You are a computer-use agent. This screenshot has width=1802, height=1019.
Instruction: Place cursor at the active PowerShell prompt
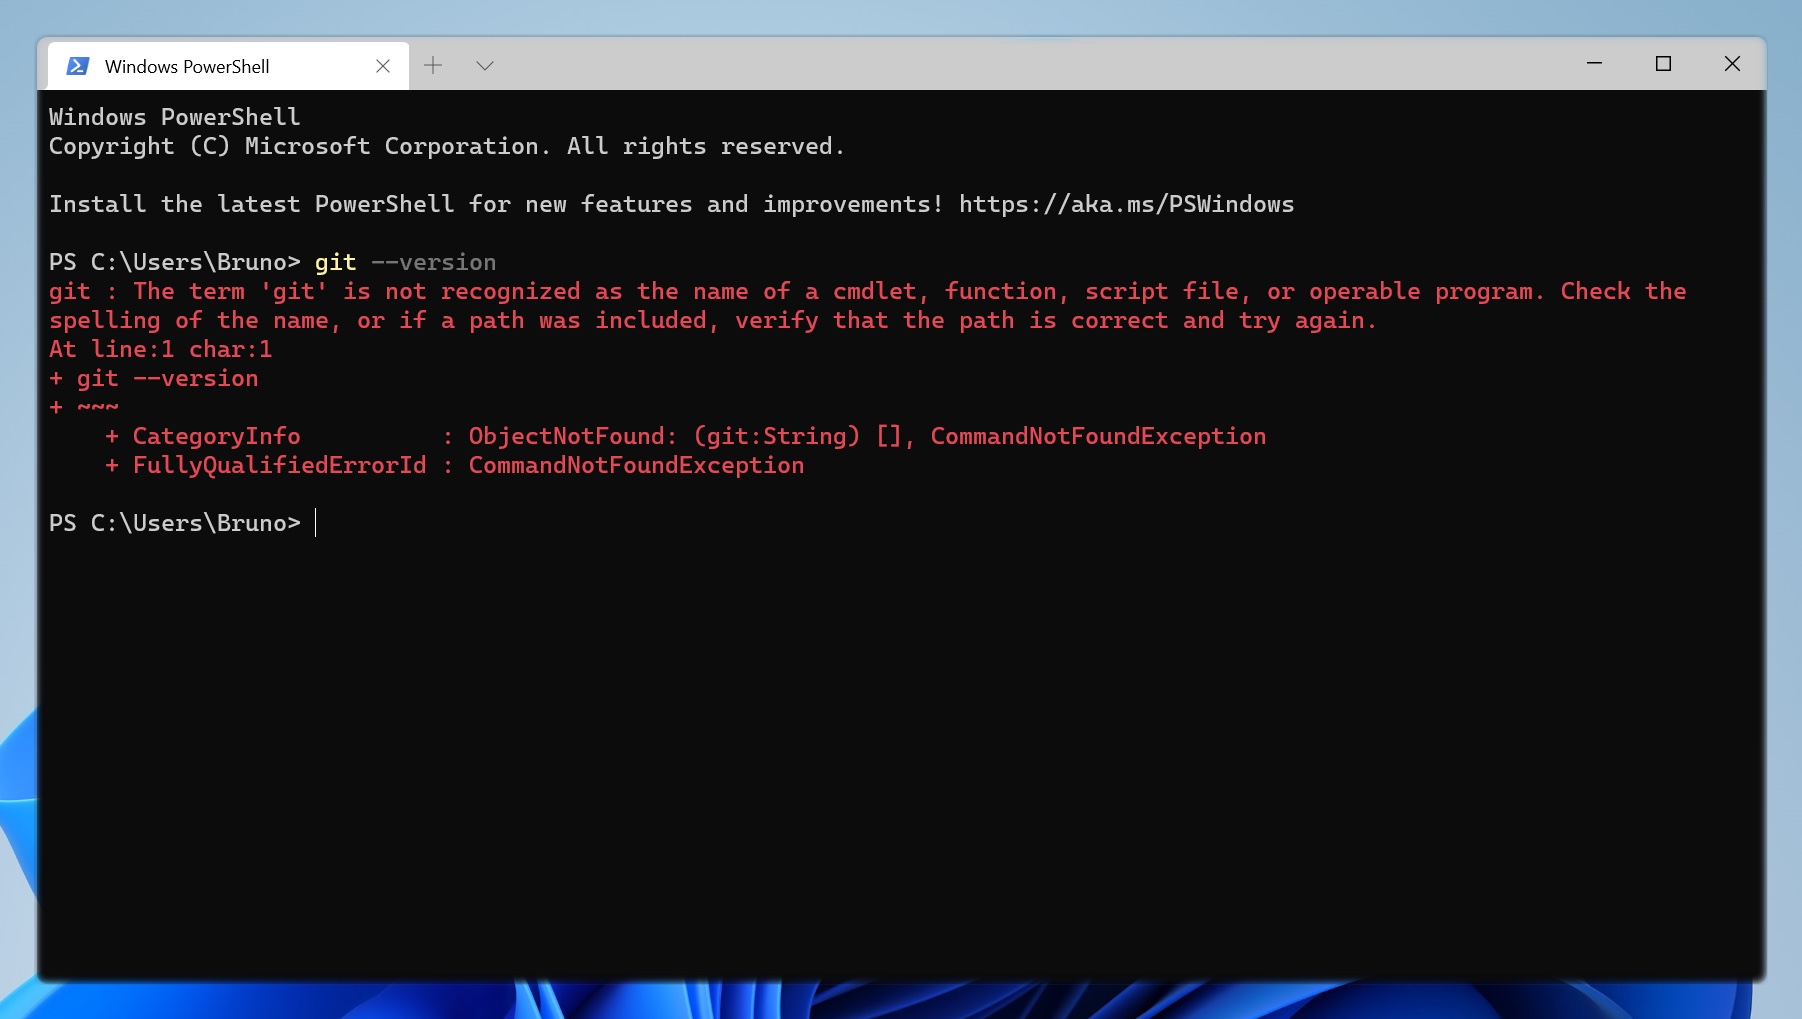click(x=318, y=522)
